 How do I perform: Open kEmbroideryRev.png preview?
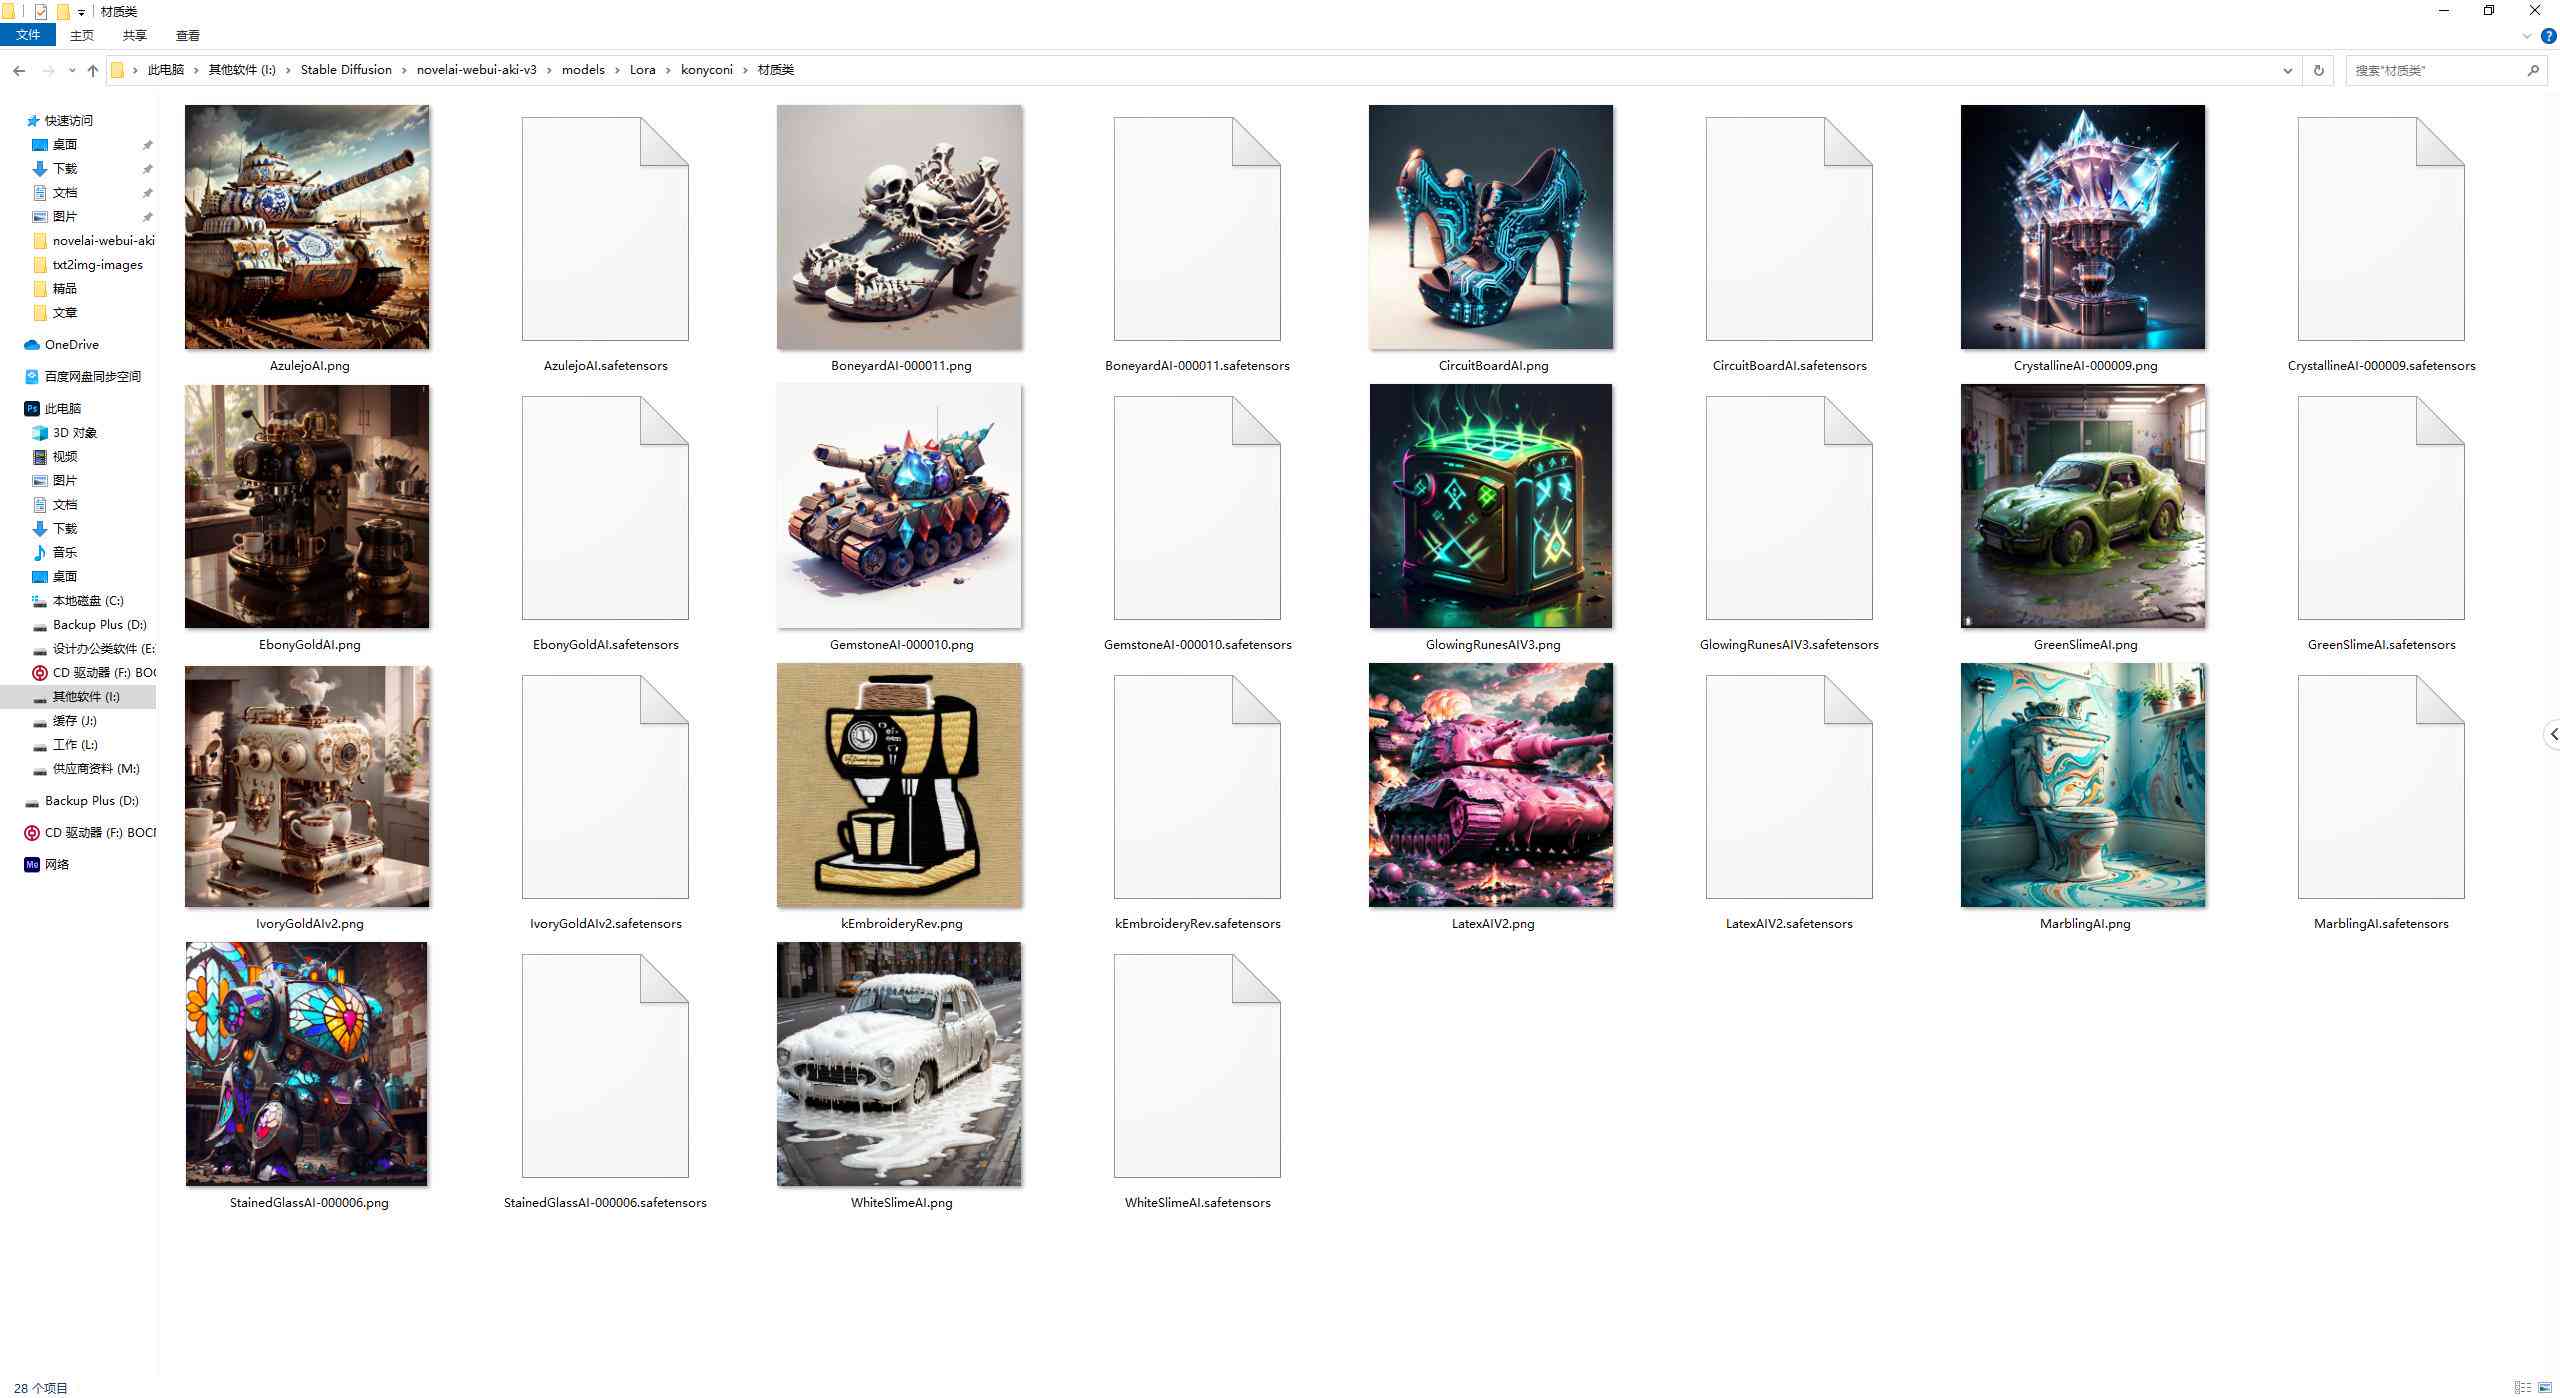(899, 785)
